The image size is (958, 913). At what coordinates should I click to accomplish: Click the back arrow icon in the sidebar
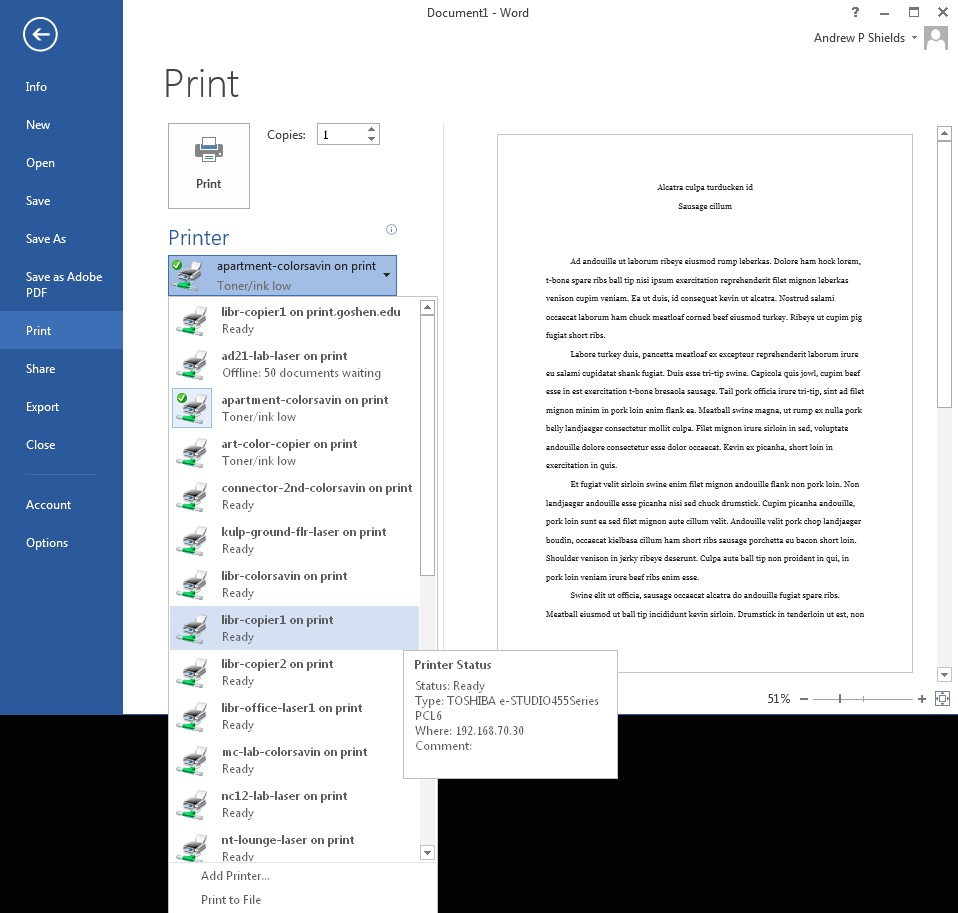(x=40, y=36)
